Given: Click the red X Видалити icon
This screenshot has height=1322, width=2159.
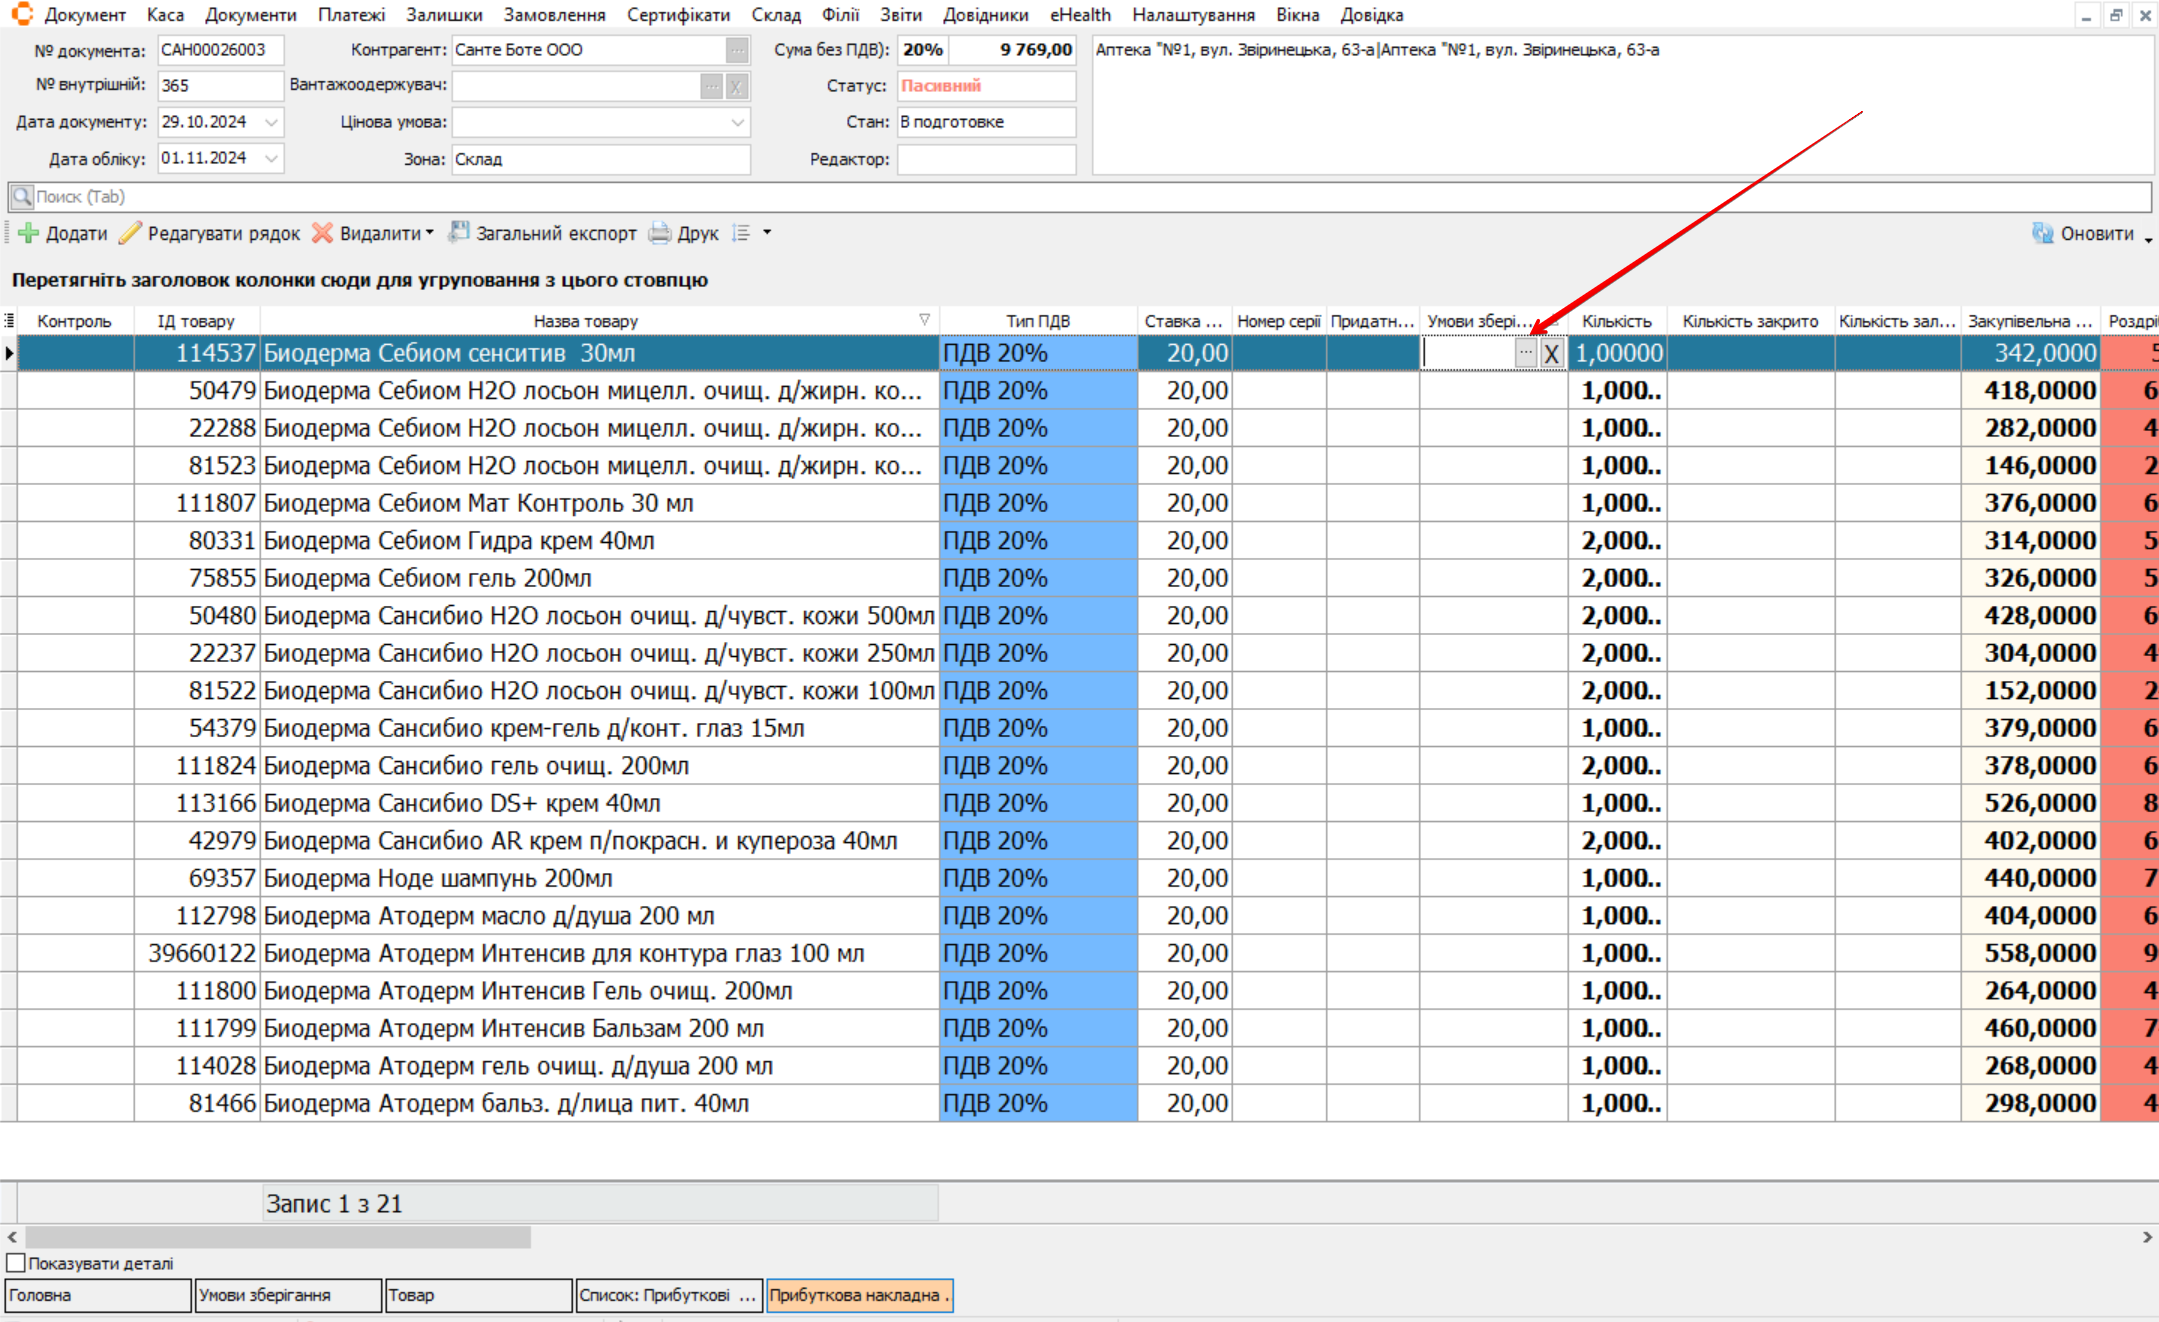Looking at the screenshot, I should point(322,233).
